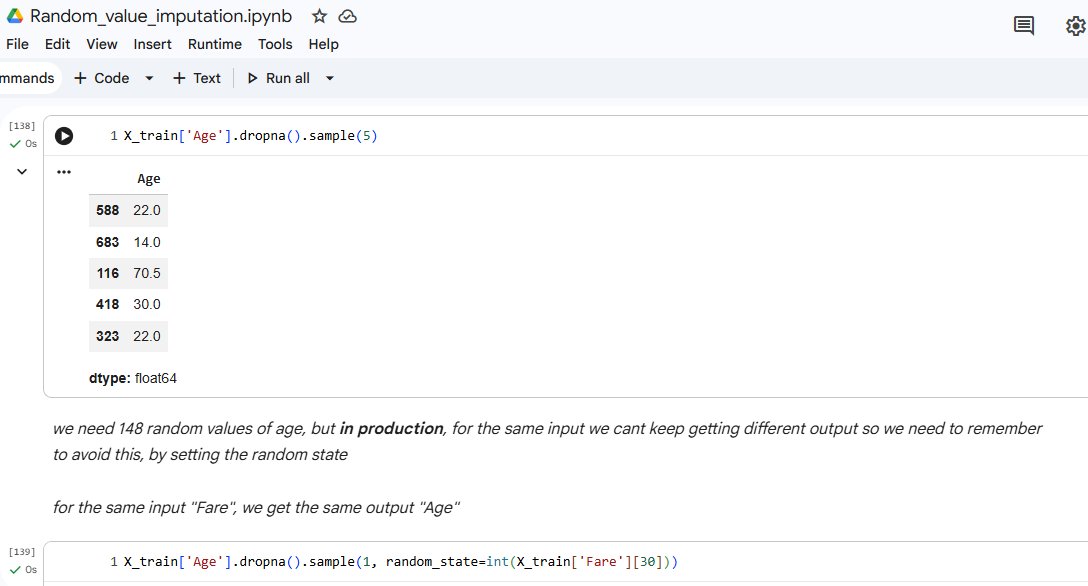Viewport: 1088px width, 586px height.
Task: Click the Google Drive logo icon
Action: [x=14, y=16]
